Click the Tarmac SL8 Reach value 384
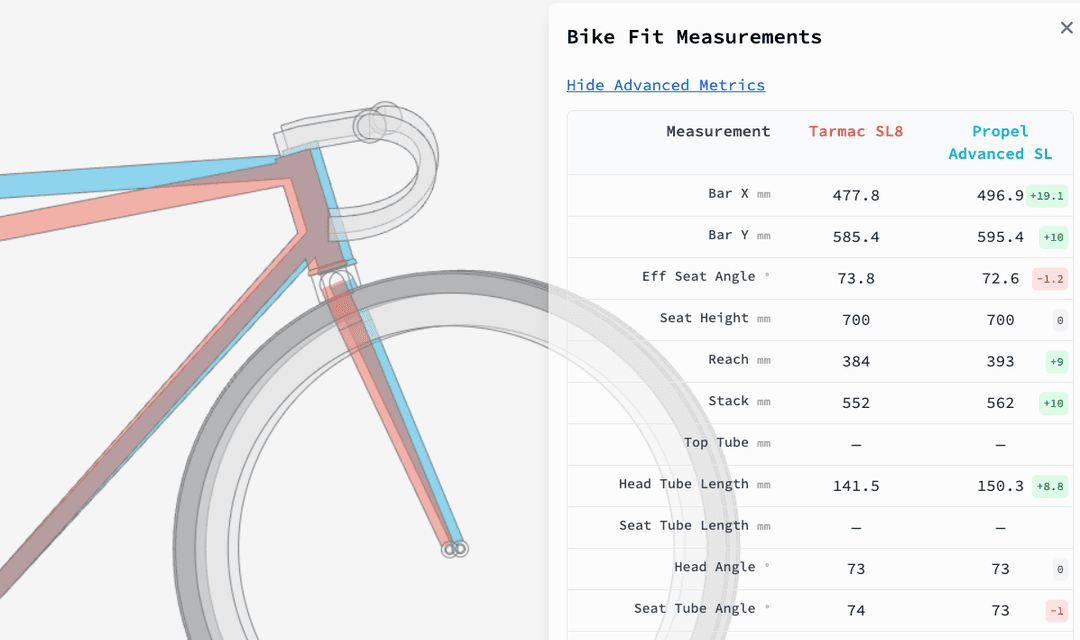1080x640 pixels. 856,362
